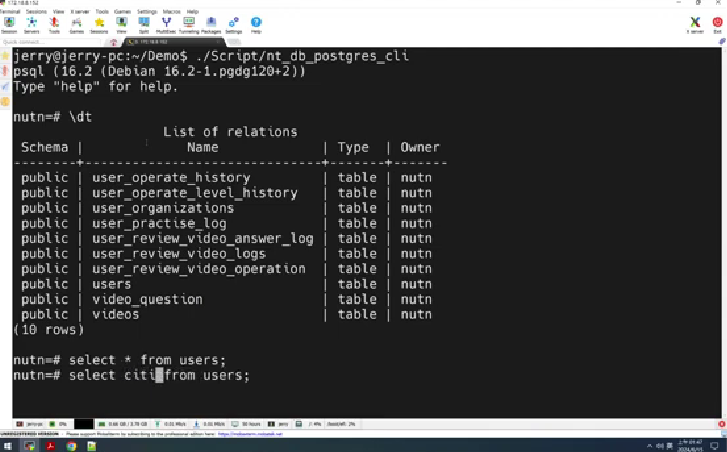Click the jerry-pc hostname status entry
Screen dimensions: 727x452
30,424
